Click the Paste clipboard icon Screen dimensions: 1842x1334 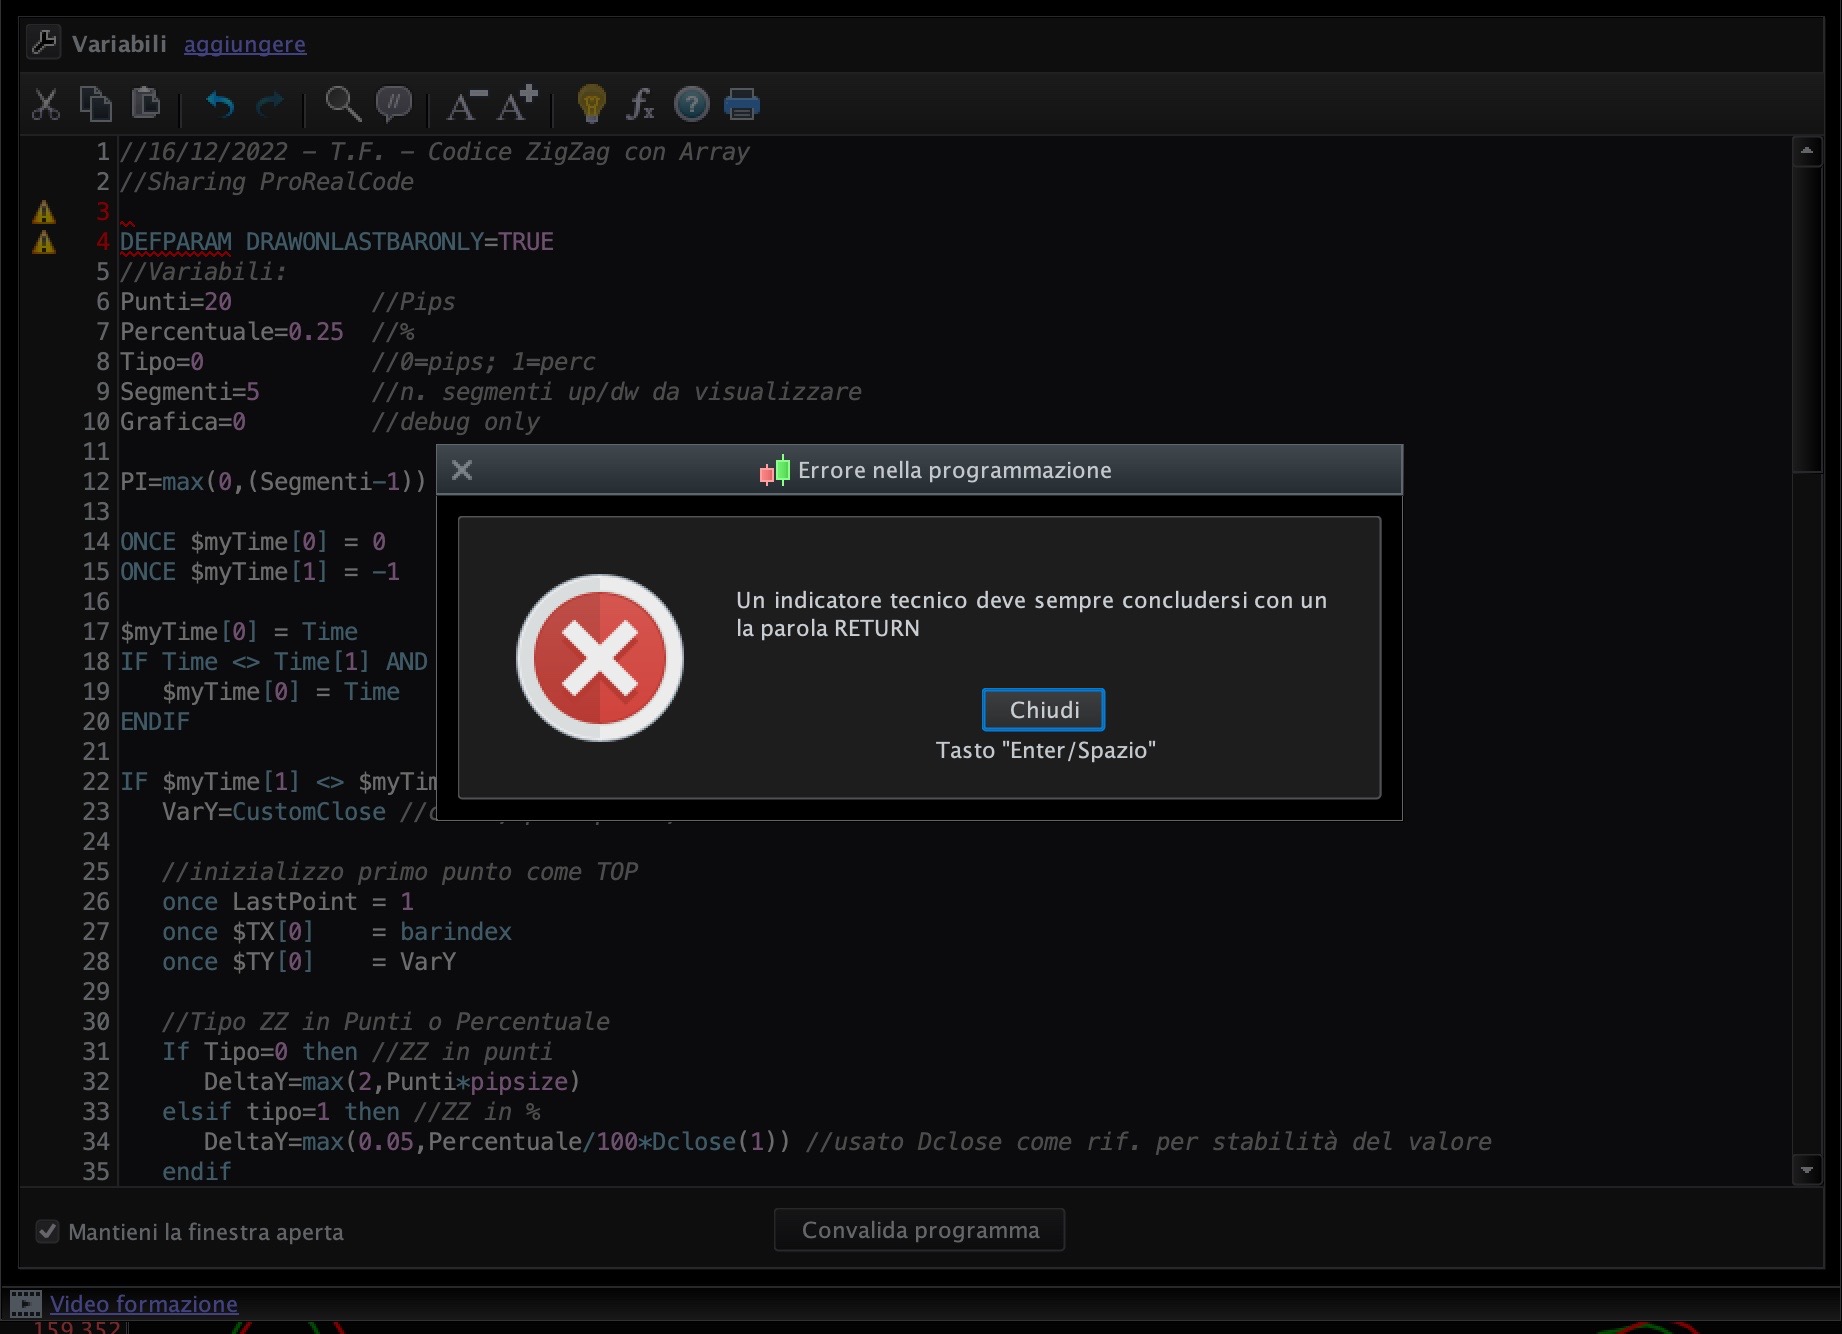[146, 103]
